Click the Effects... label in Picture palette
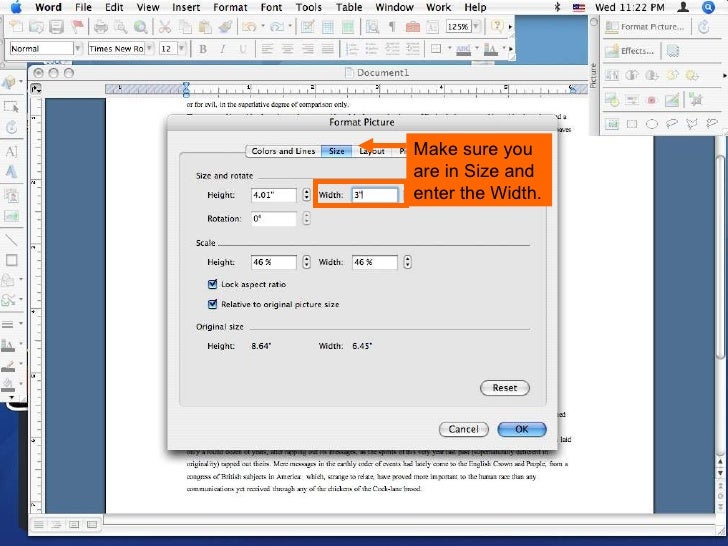The width and height of the screenshot is (728, 546). click(x=637, y=51)
